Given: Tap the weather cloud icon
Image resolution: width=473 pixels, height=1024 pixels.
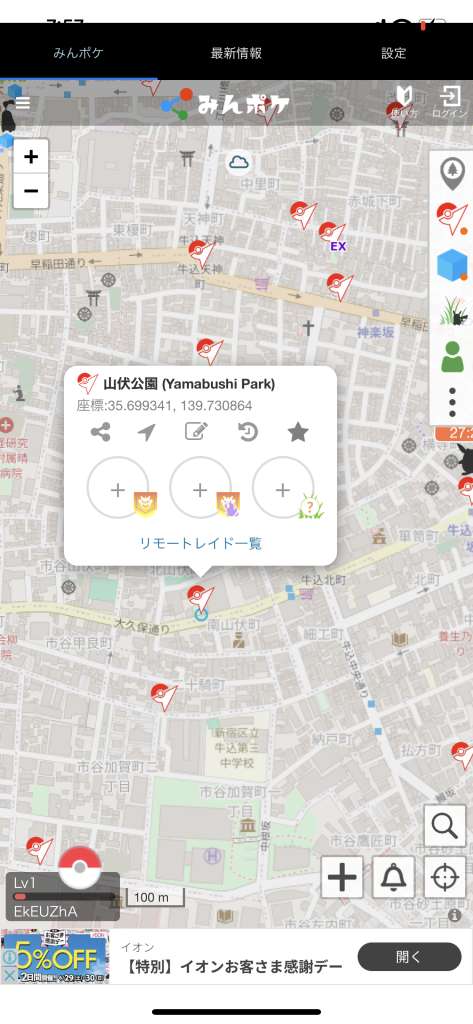Looking at the screenshot, I should click(239, 162).
